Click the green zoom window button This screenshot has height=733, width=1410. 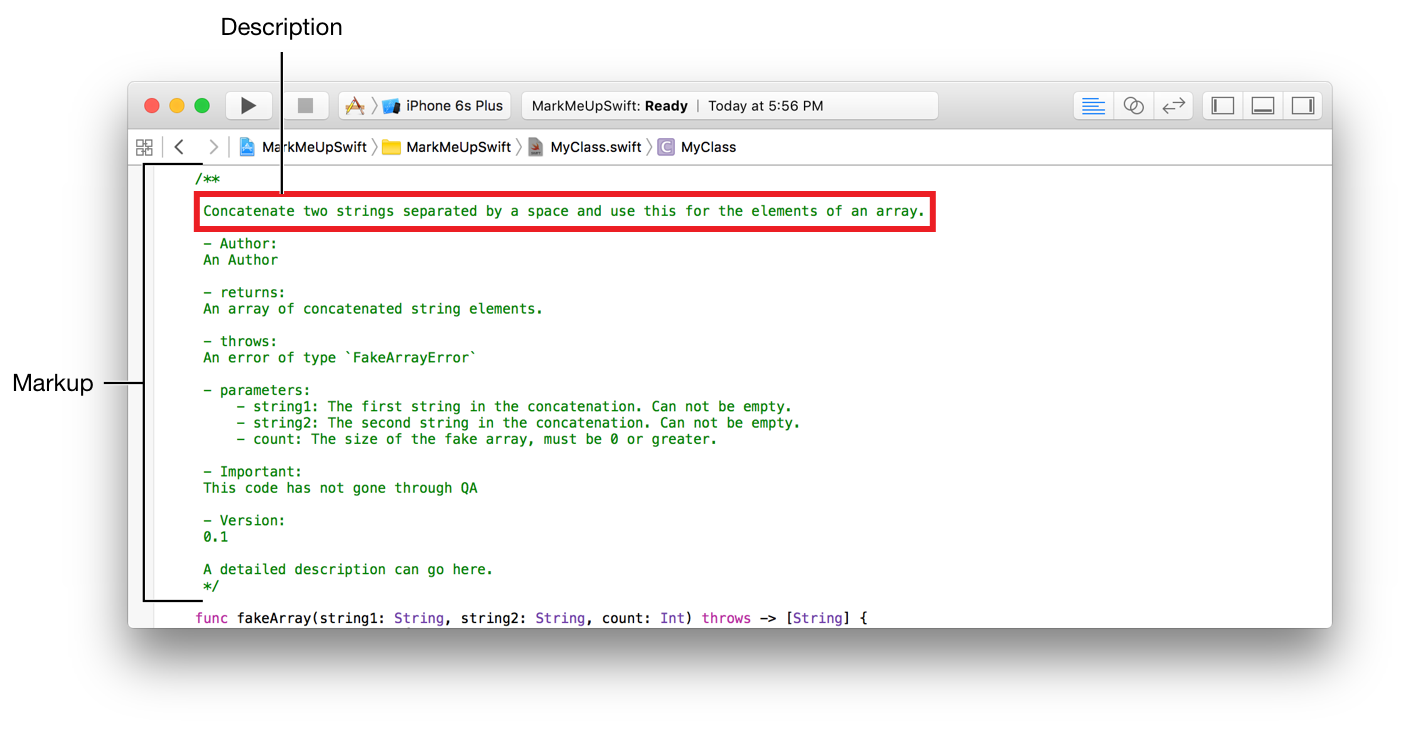click(202, 106)
